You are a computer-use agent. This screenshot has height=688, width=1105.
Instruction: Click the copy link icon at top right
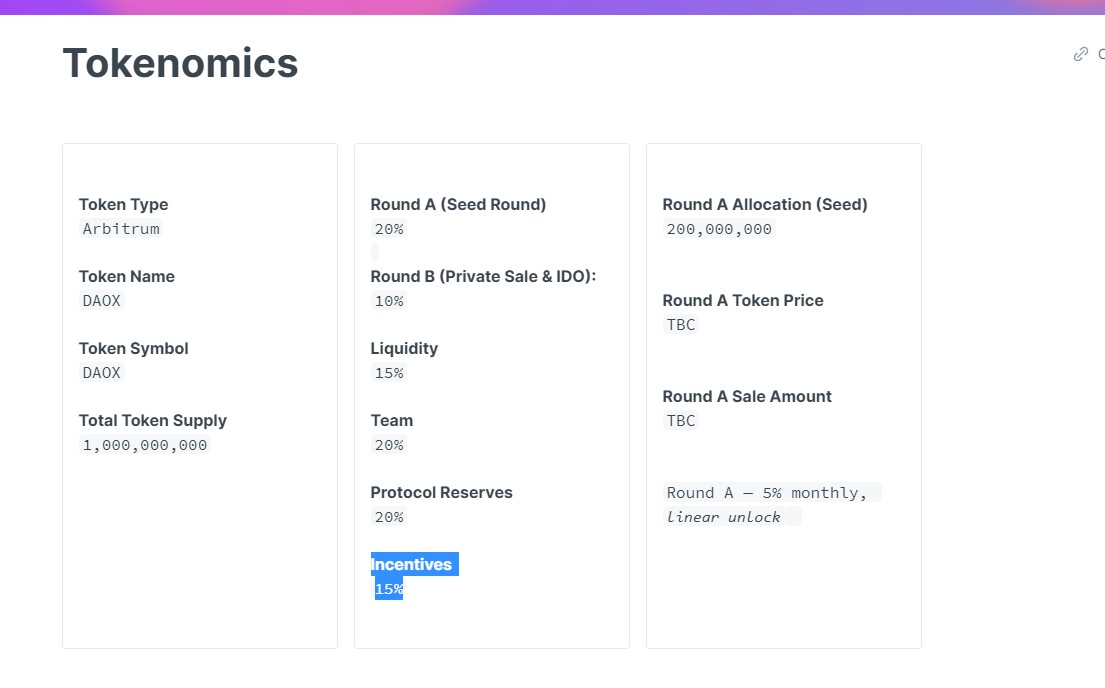pos(1080,54)
